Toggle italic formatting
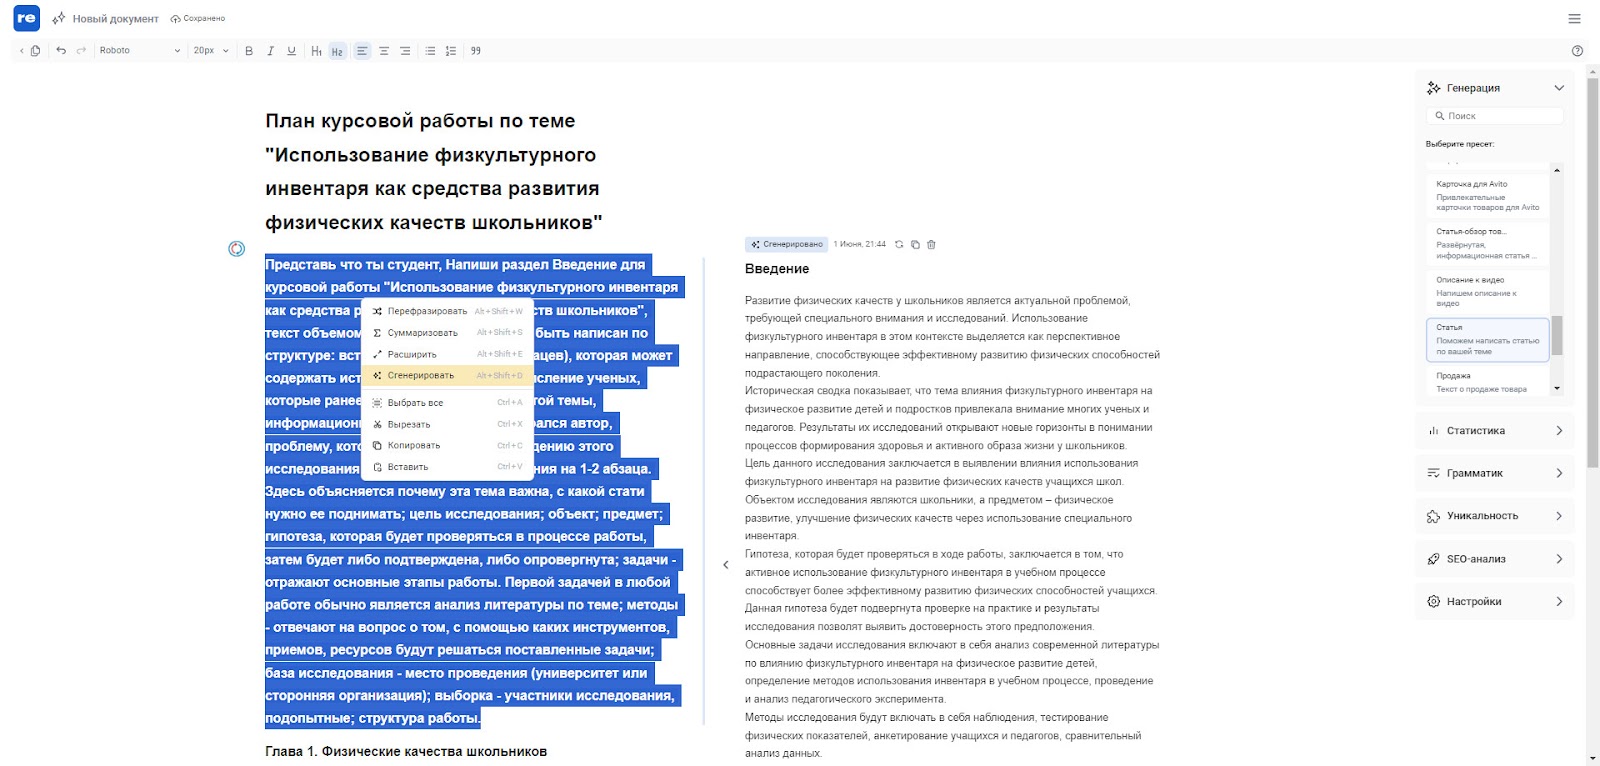1600x766 pixels. [270, 51]
